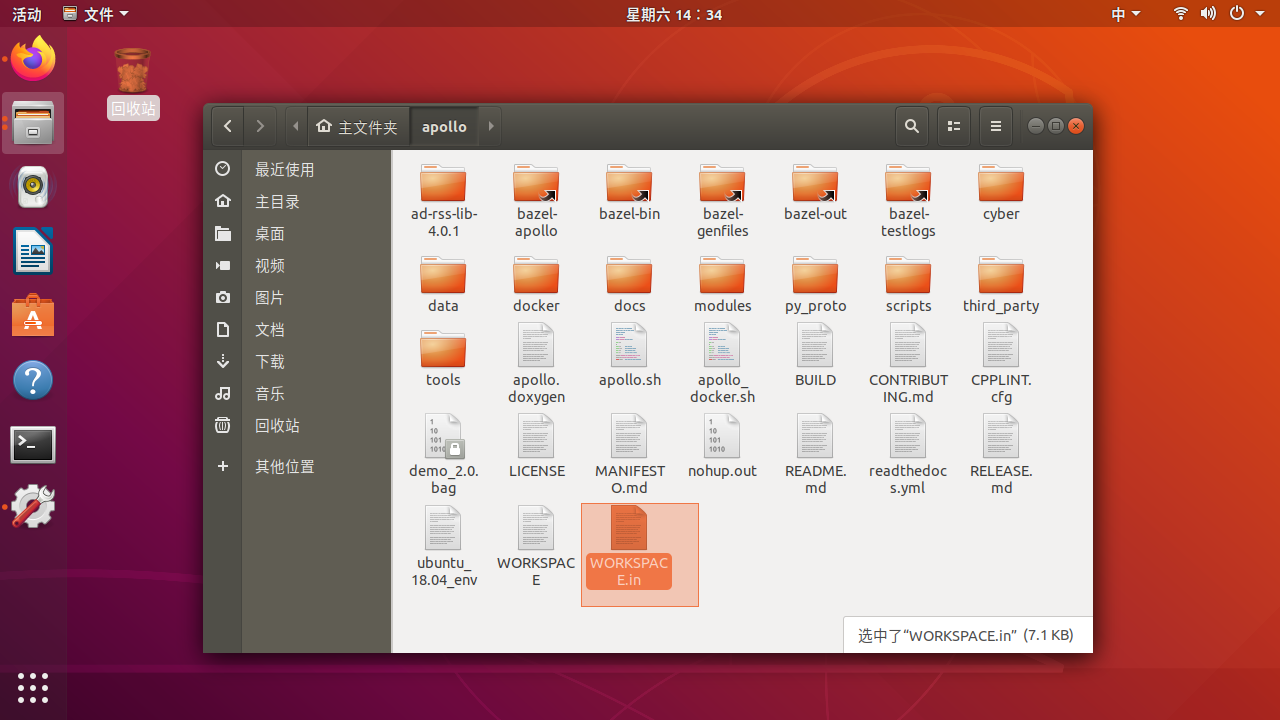
Task: Go forward with the forward arrow
Action: click(x=260, y=126)
